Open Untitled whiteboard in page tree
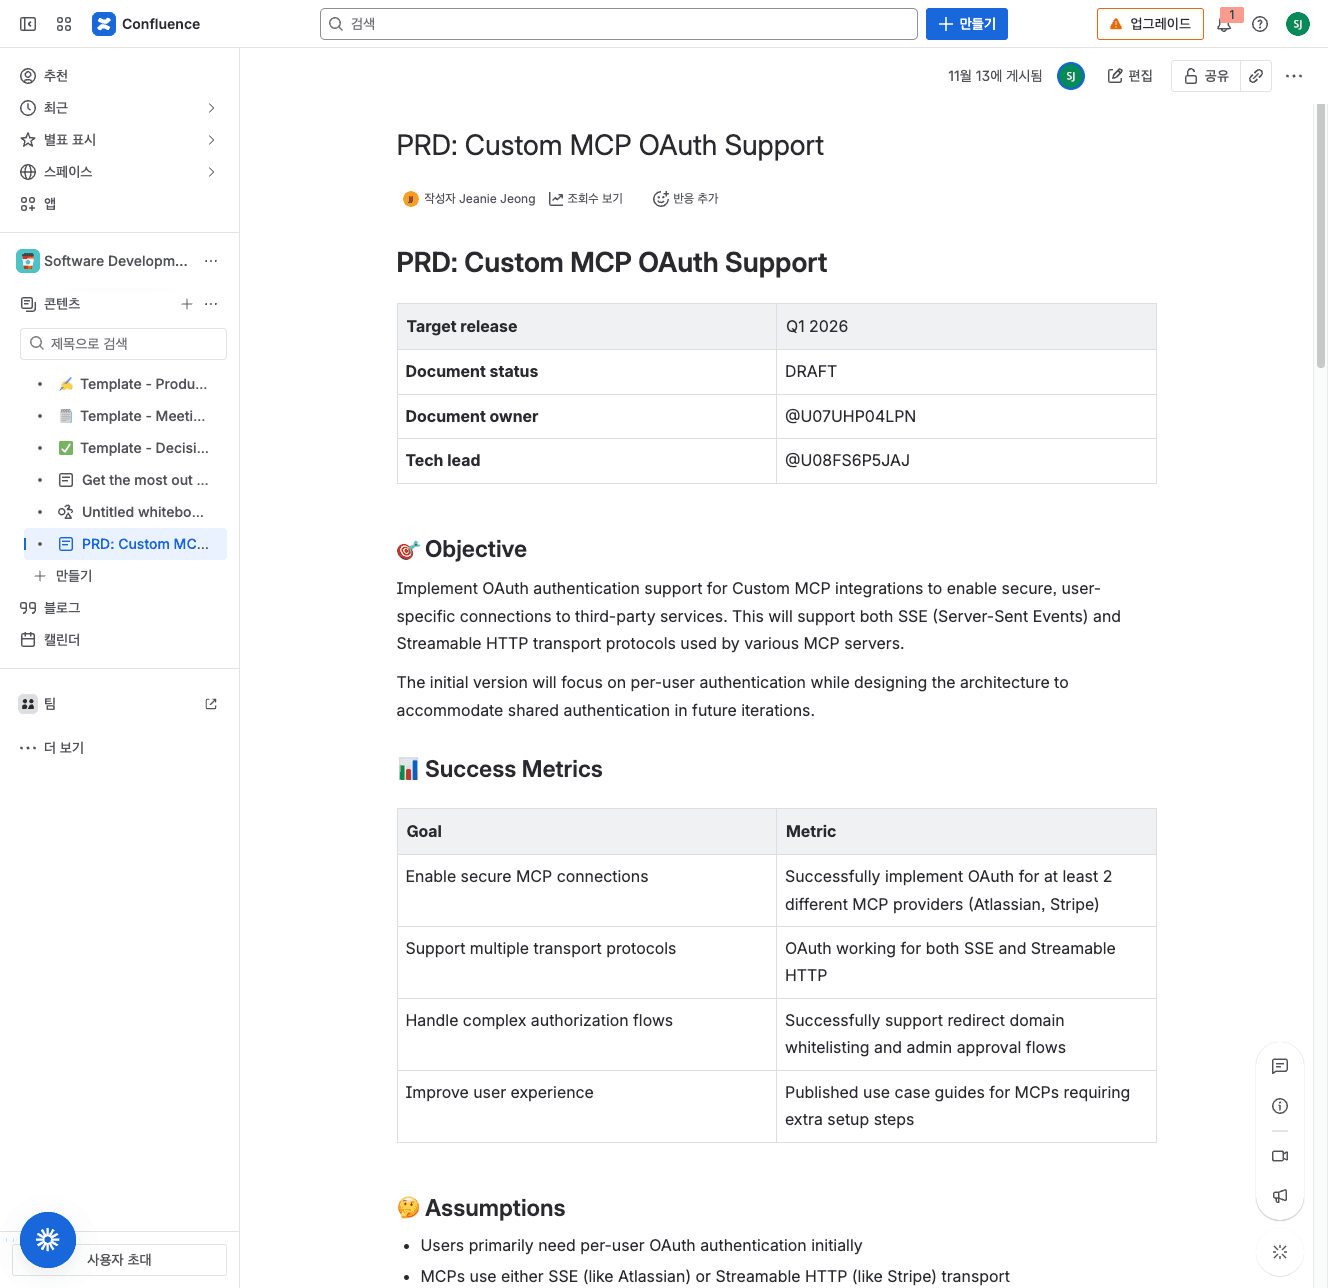 coord(142,512)
